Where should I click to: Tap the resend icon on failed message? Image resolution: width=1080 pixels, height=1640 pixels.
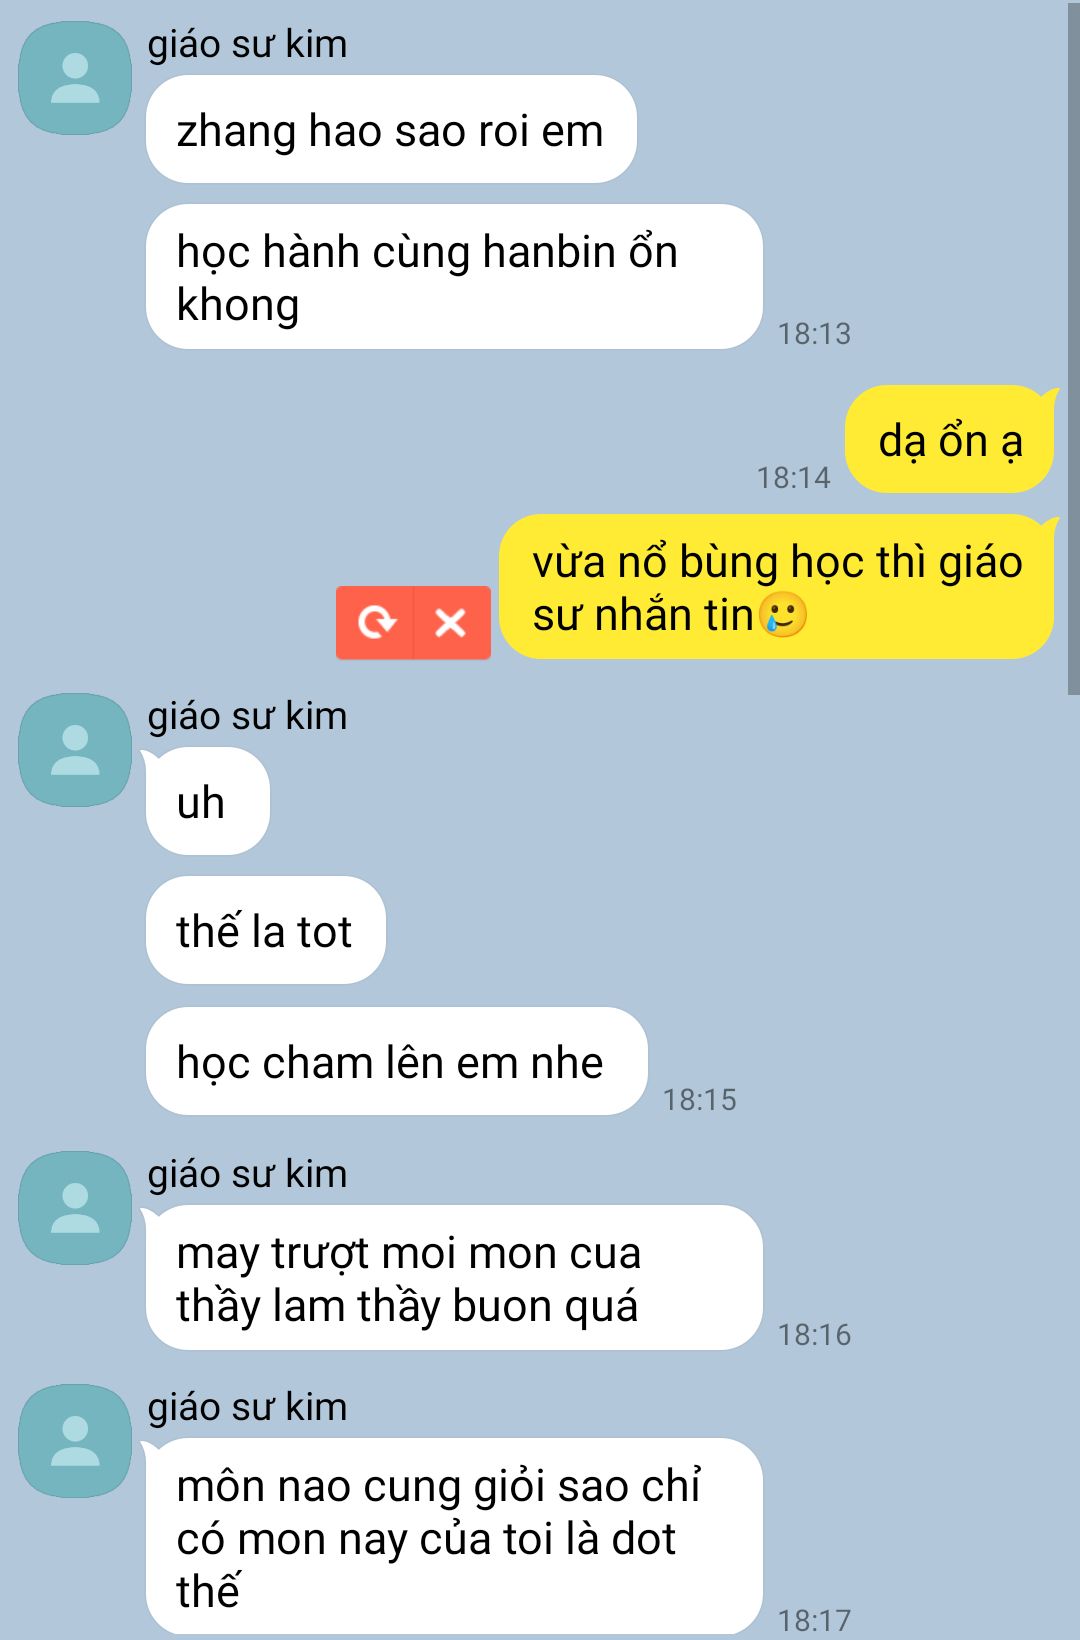click(x=376, y=622)
